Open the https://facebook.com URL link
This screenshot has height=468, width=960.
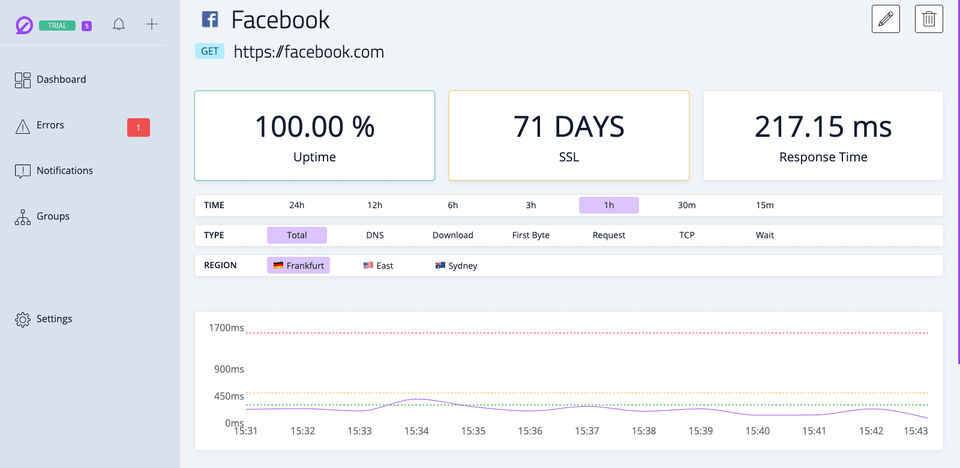(x=309, y=52)
